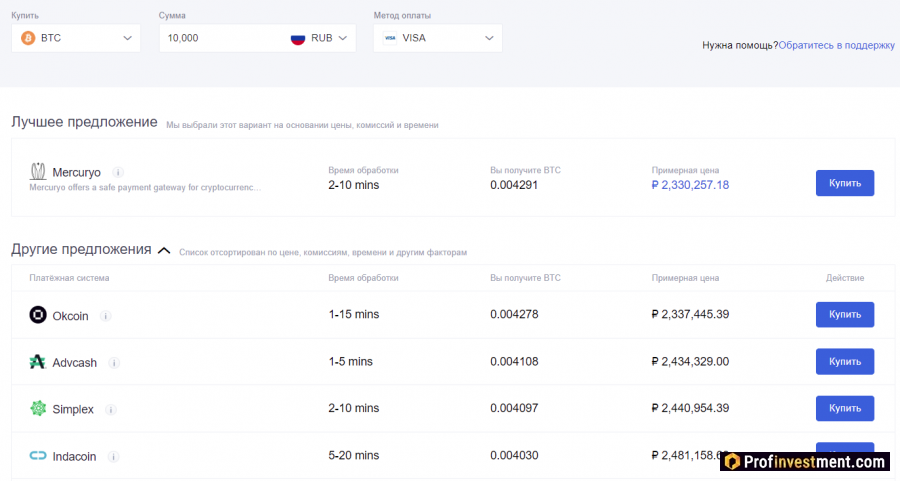Click Mercuryo BTC amount 0.004291
The width and height of the screenshot is (900, 481).
(514, 185)
